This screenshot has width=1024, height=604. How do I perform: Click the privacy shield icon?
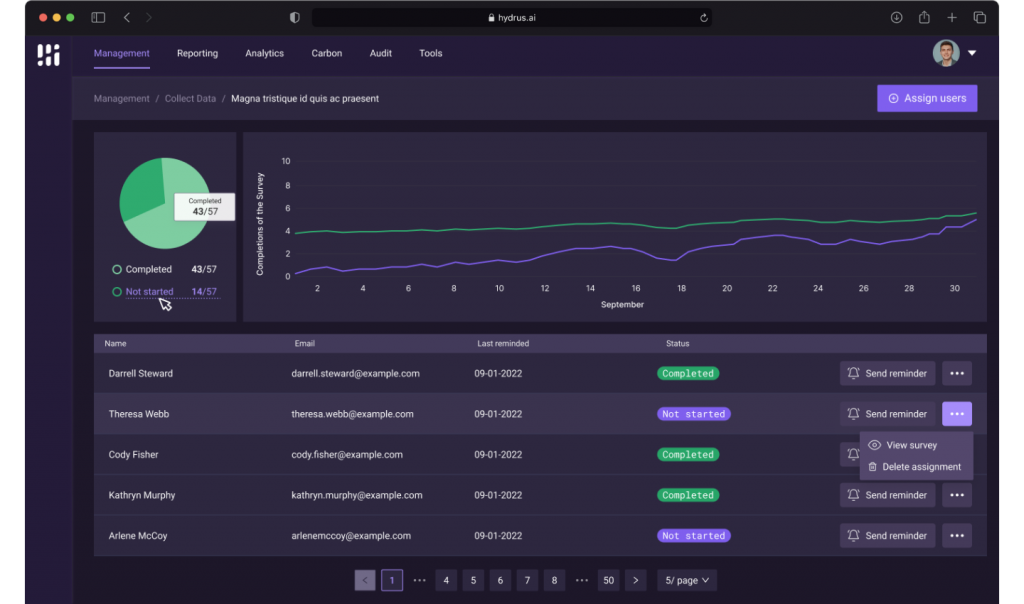[295, 18]
